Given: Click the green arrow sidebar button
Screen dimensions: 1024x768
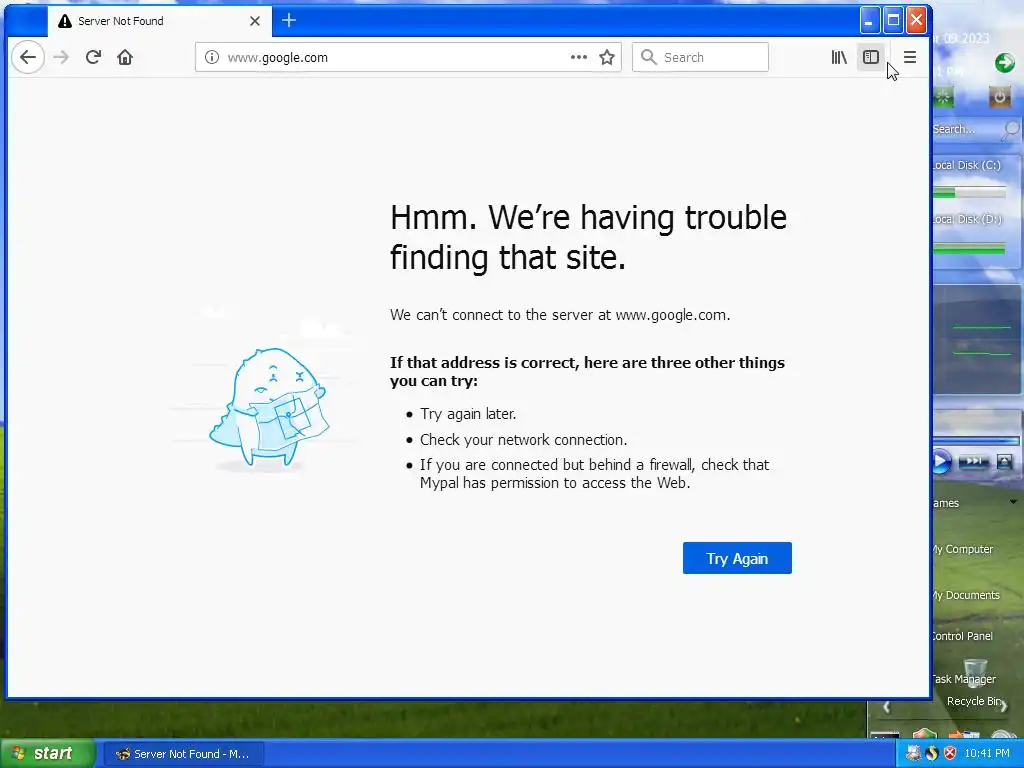Looking at the screenshot, I should click(1004, 63).
